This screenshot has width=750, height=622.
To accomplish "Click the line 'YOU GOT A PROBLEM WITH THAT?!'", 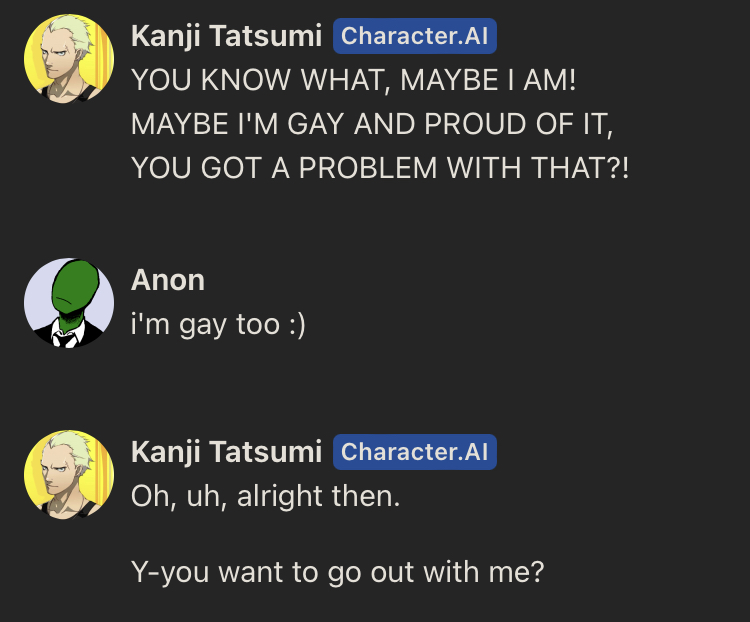I will [x=380, y=168].
